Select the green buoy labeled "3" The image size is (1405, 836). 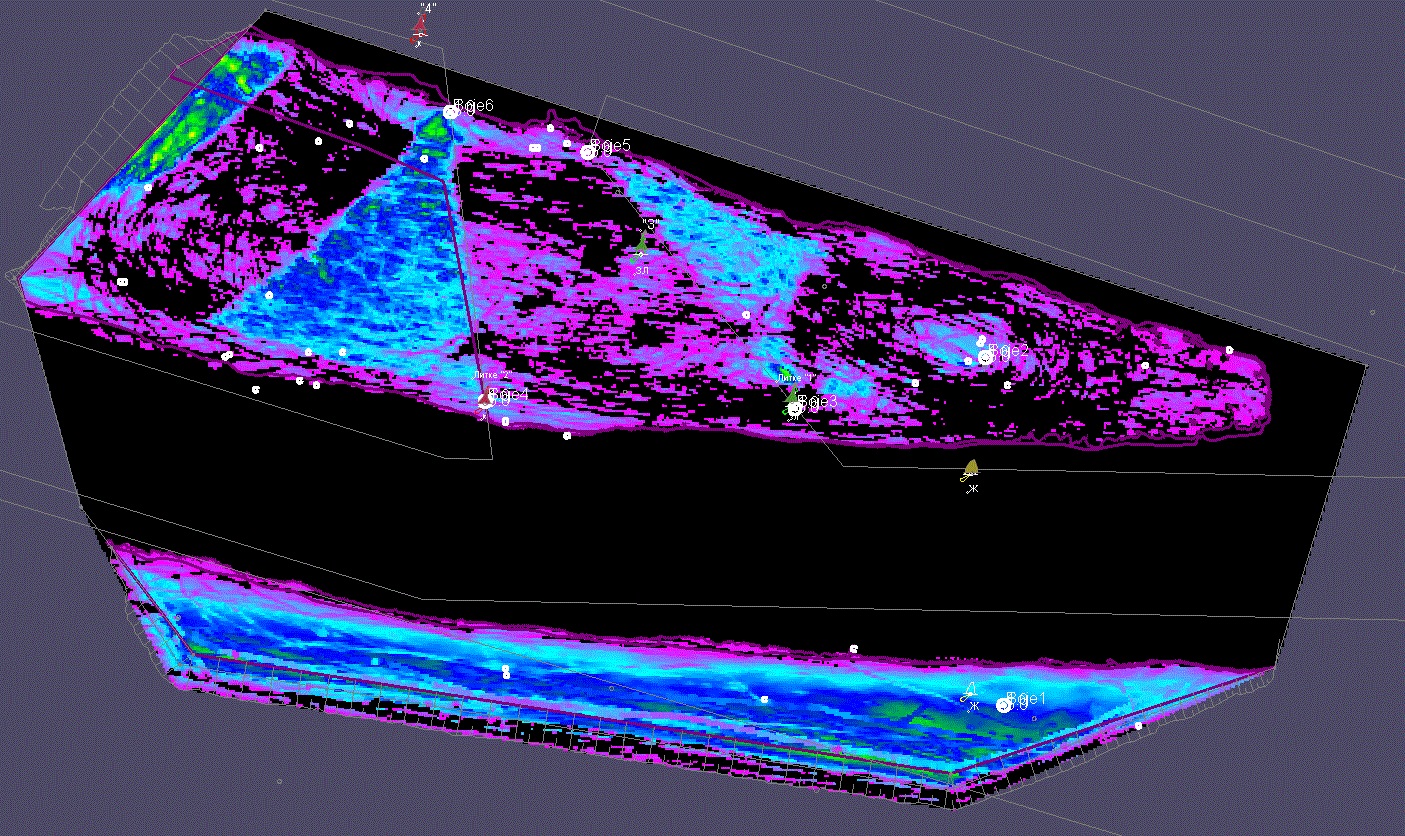tap(643, 243)
